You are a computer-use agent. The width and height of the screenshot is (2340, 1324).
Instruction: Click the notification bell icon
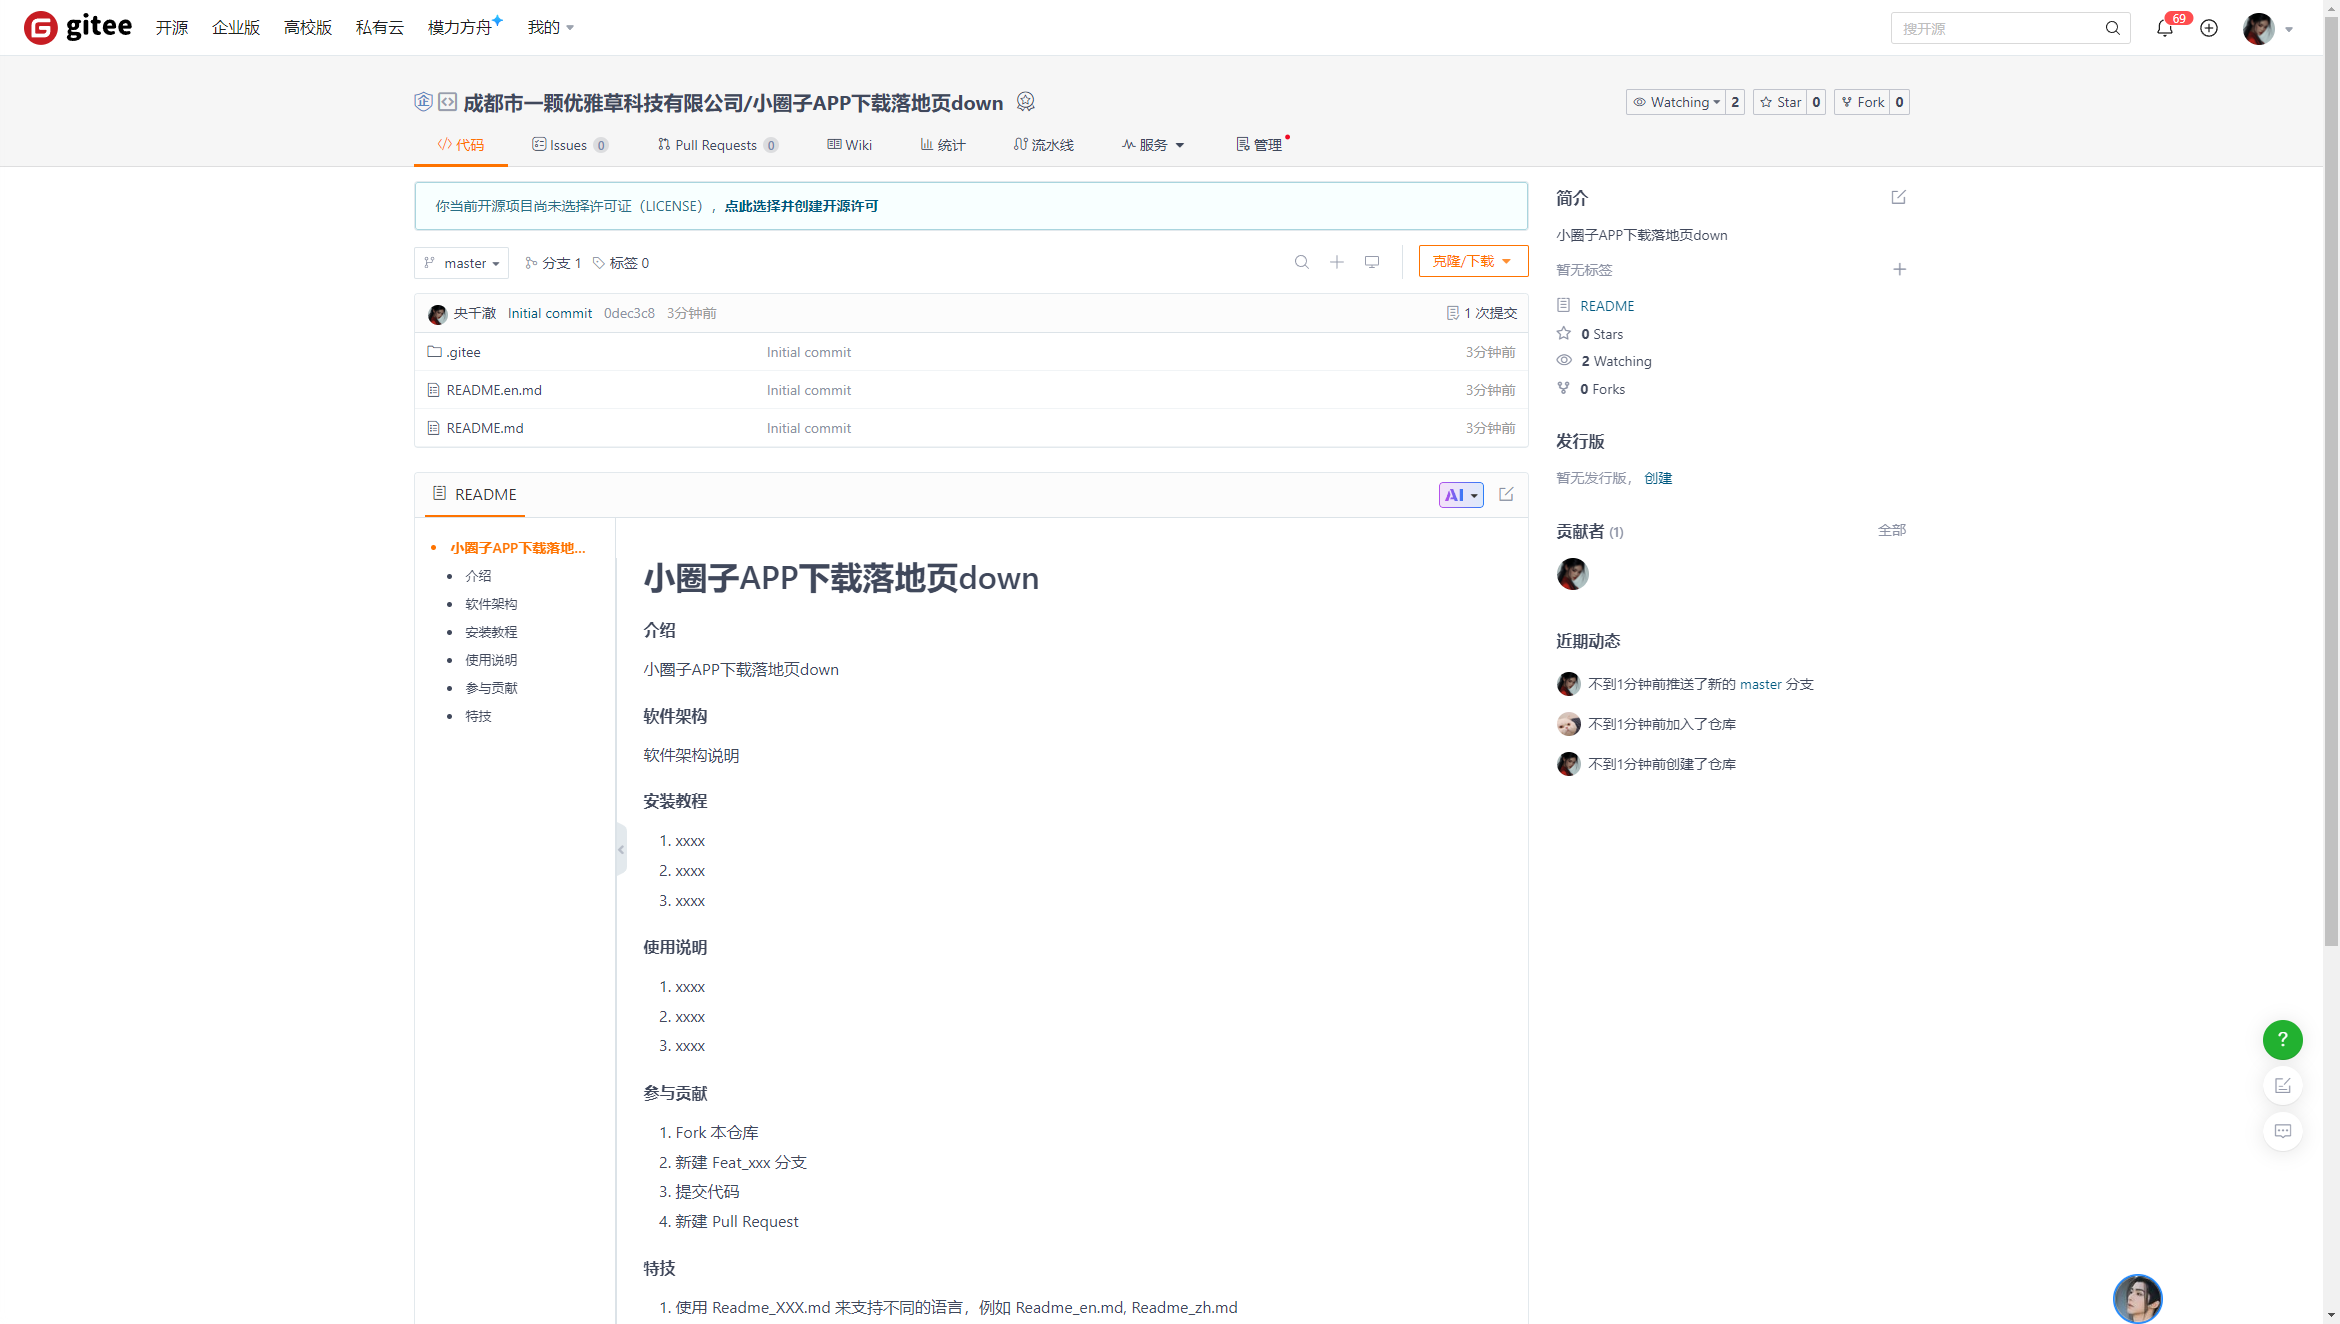(x=2164, y=28)
